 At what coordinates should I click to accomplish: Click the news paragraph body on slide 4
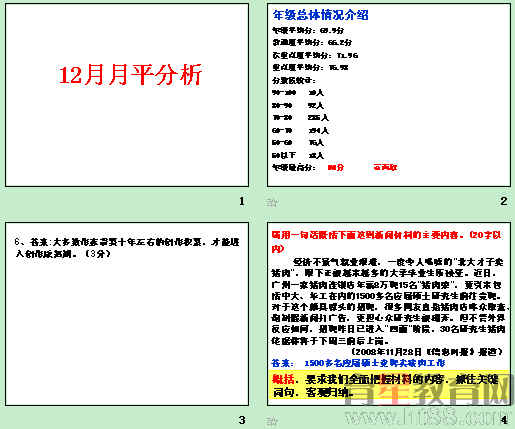click(x=389, y=301)
